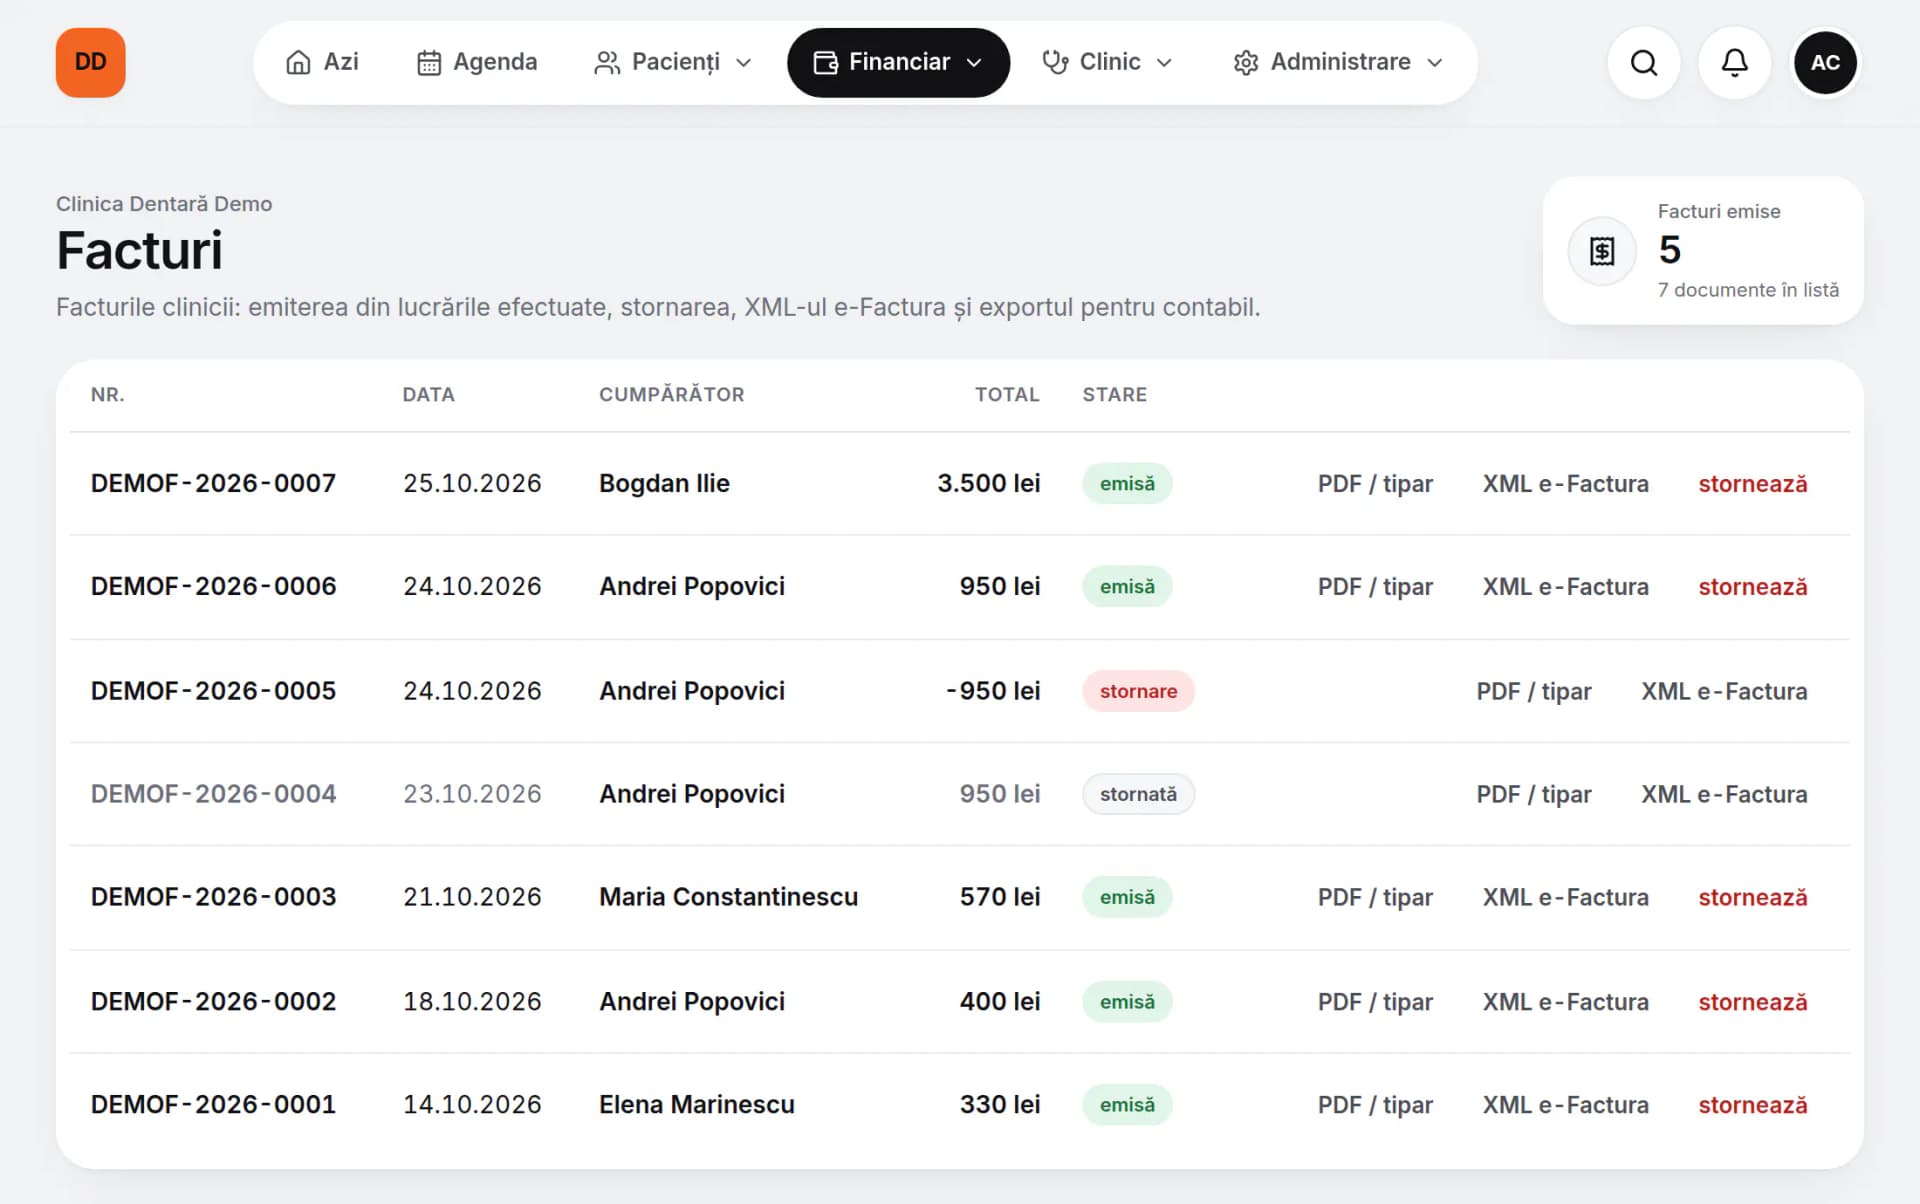1920x1204 pixels.
Task: Click the CUMPĂRĂTOR column header
Action: (671, 395)
